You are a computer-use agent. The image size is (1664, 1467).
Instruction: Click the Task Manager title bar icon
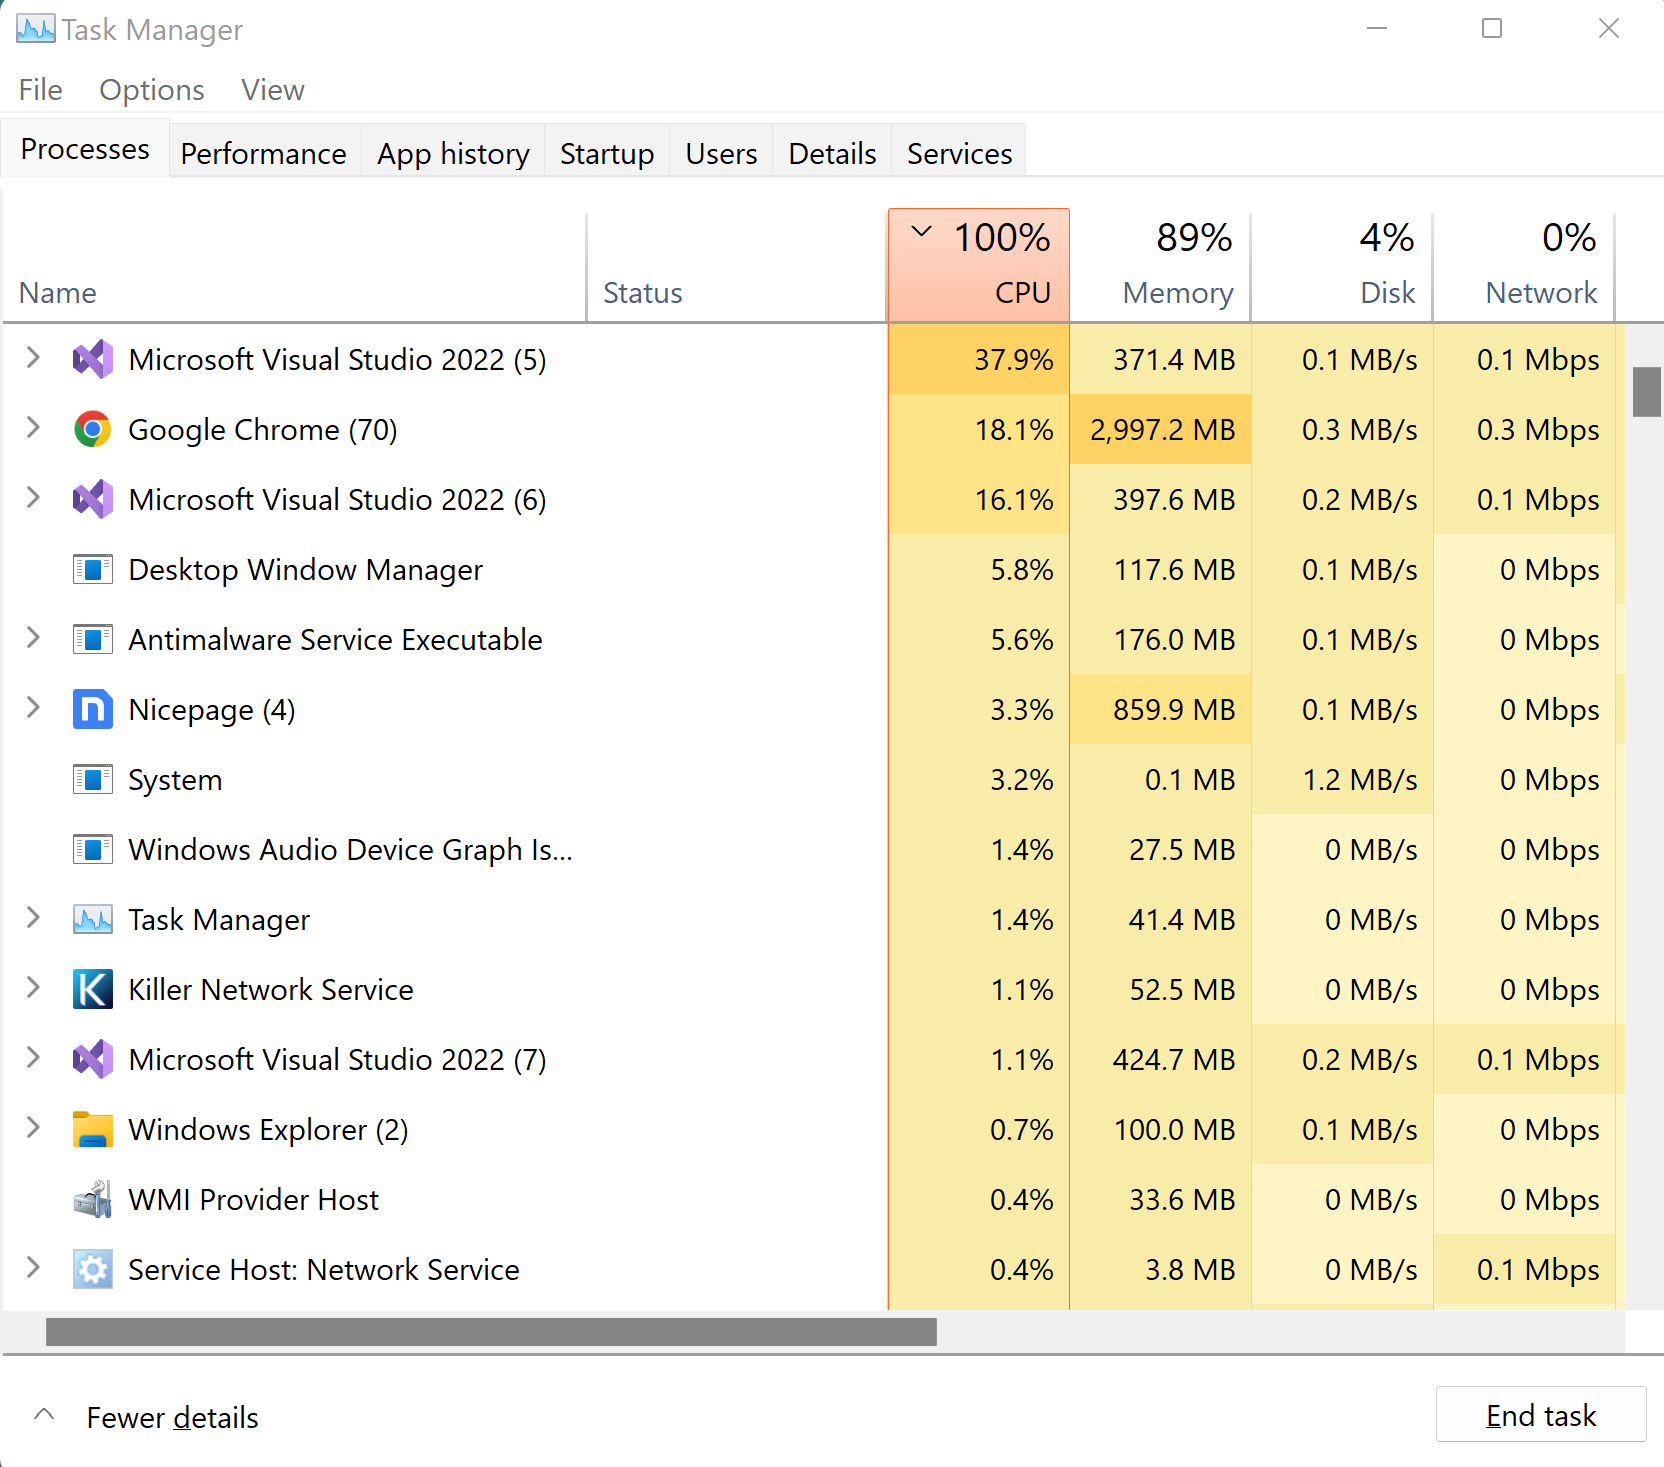(36, 29)
